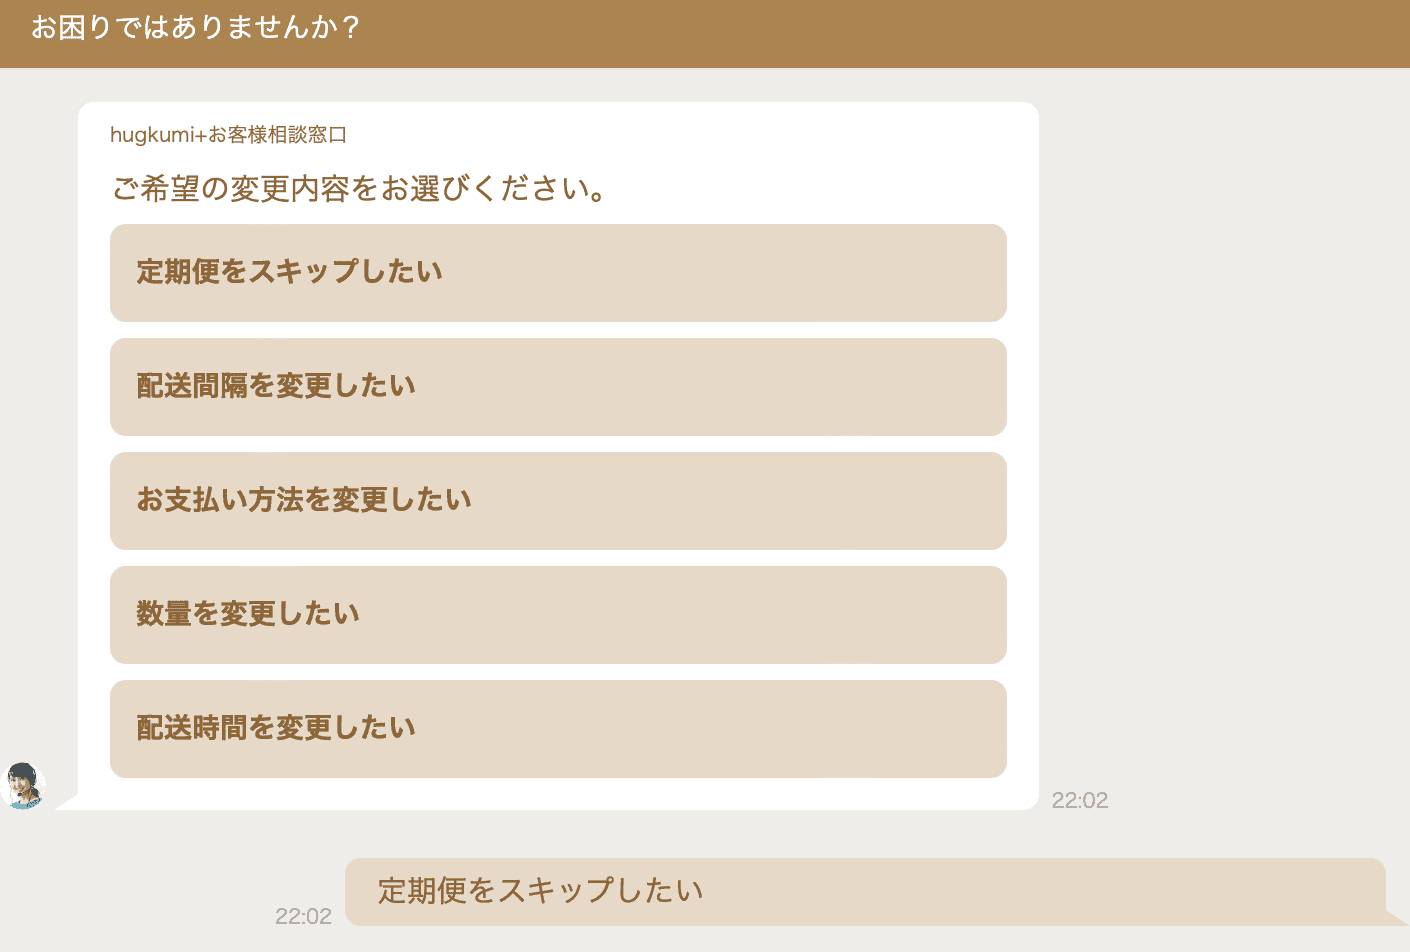Click the 22:02 timestamp beside the sent reply
This screenshot has height=952, width=1410.
(x=303, y=916)
